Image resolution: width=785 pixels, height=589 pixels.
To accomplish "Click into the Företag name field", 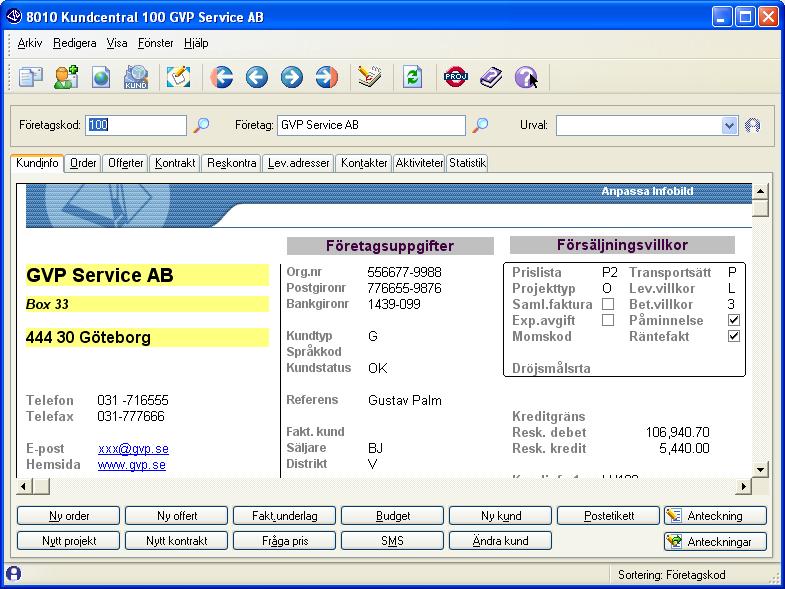I will (x=371, y=125).
